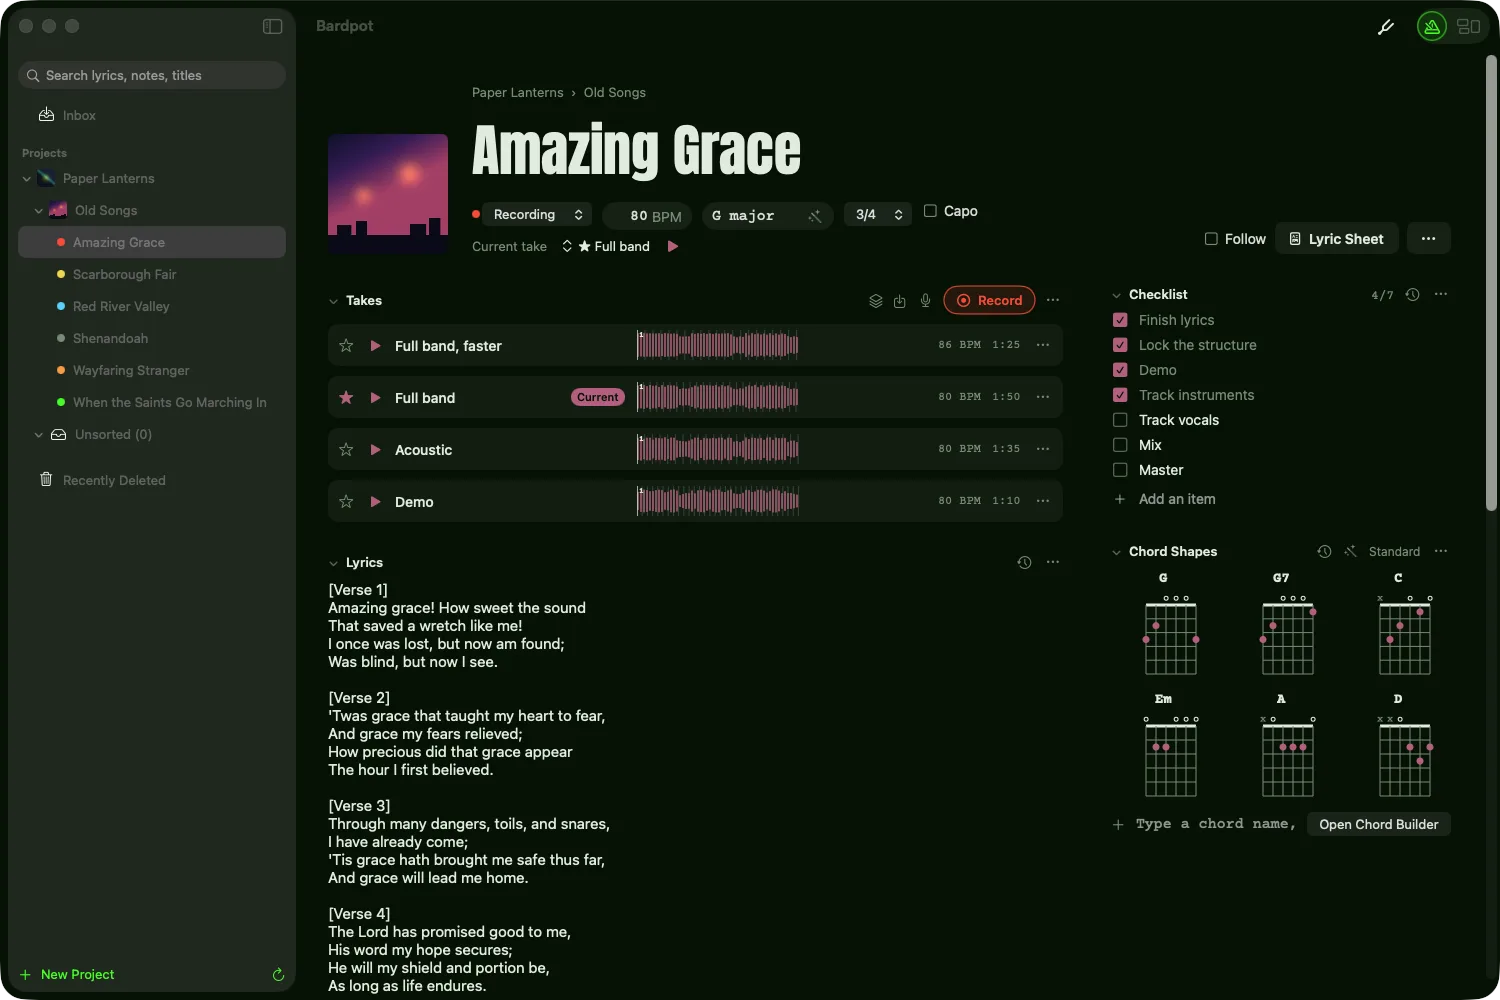Open the wrench tools icon in titlebar

tap(1386, 27)
